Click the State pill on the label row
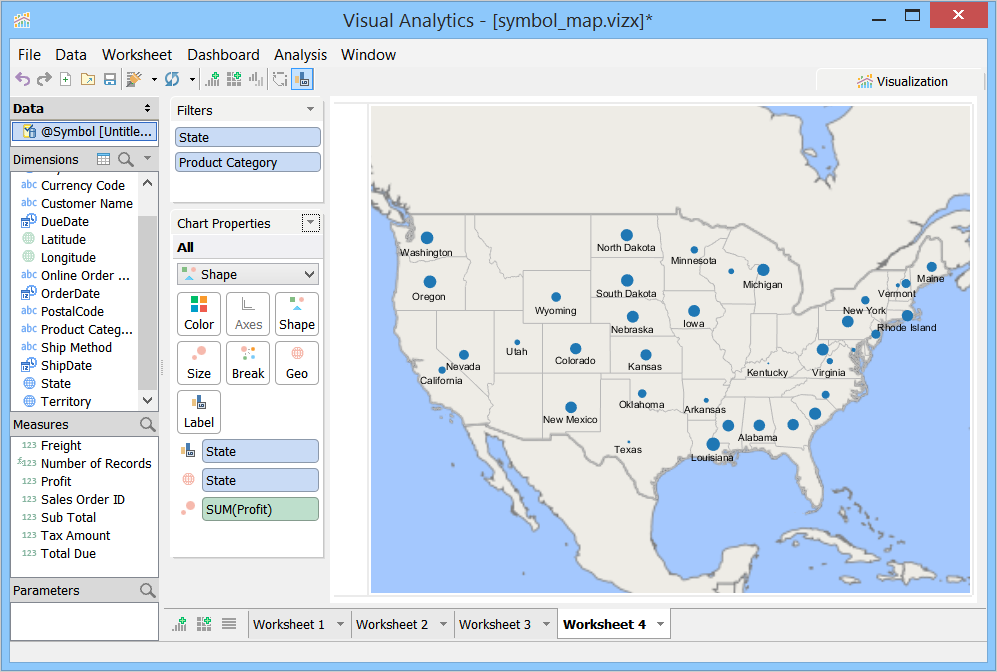This screenshot has height=672, width=997. 260,451
